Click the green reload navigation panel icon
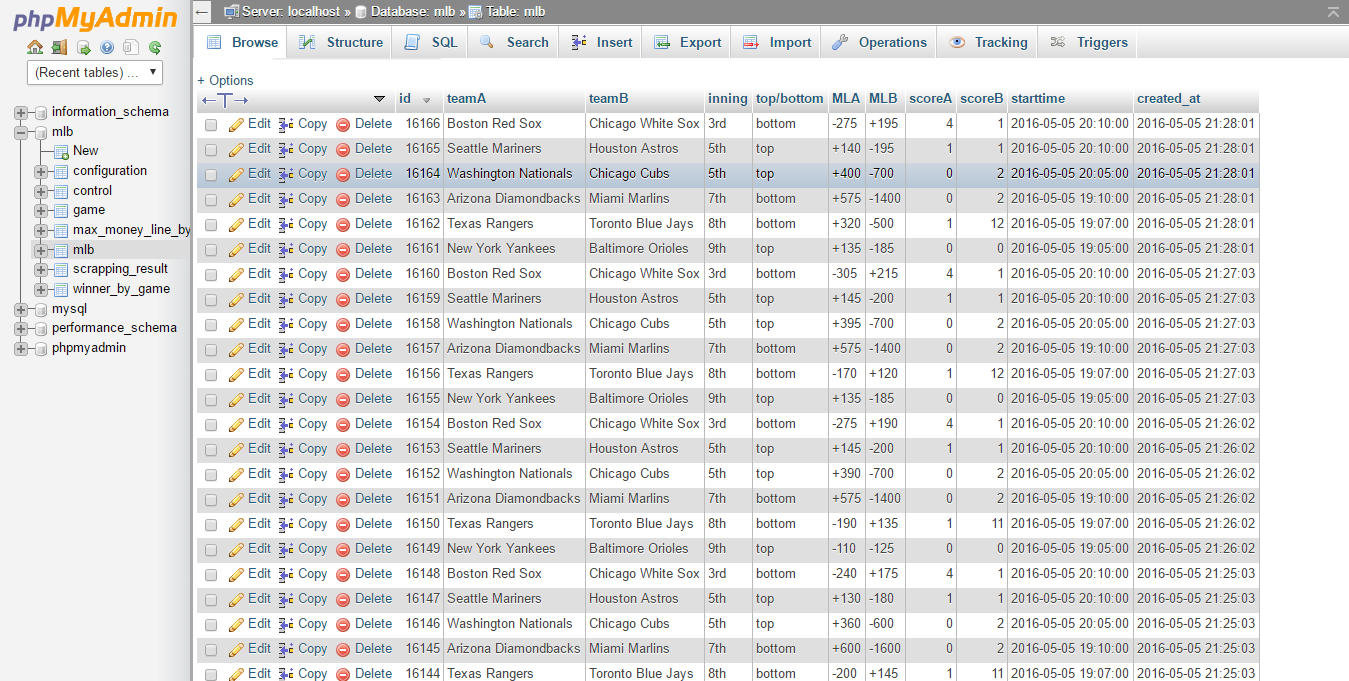Viewport: 1349px width, 681px height. (x=155, y=47)
